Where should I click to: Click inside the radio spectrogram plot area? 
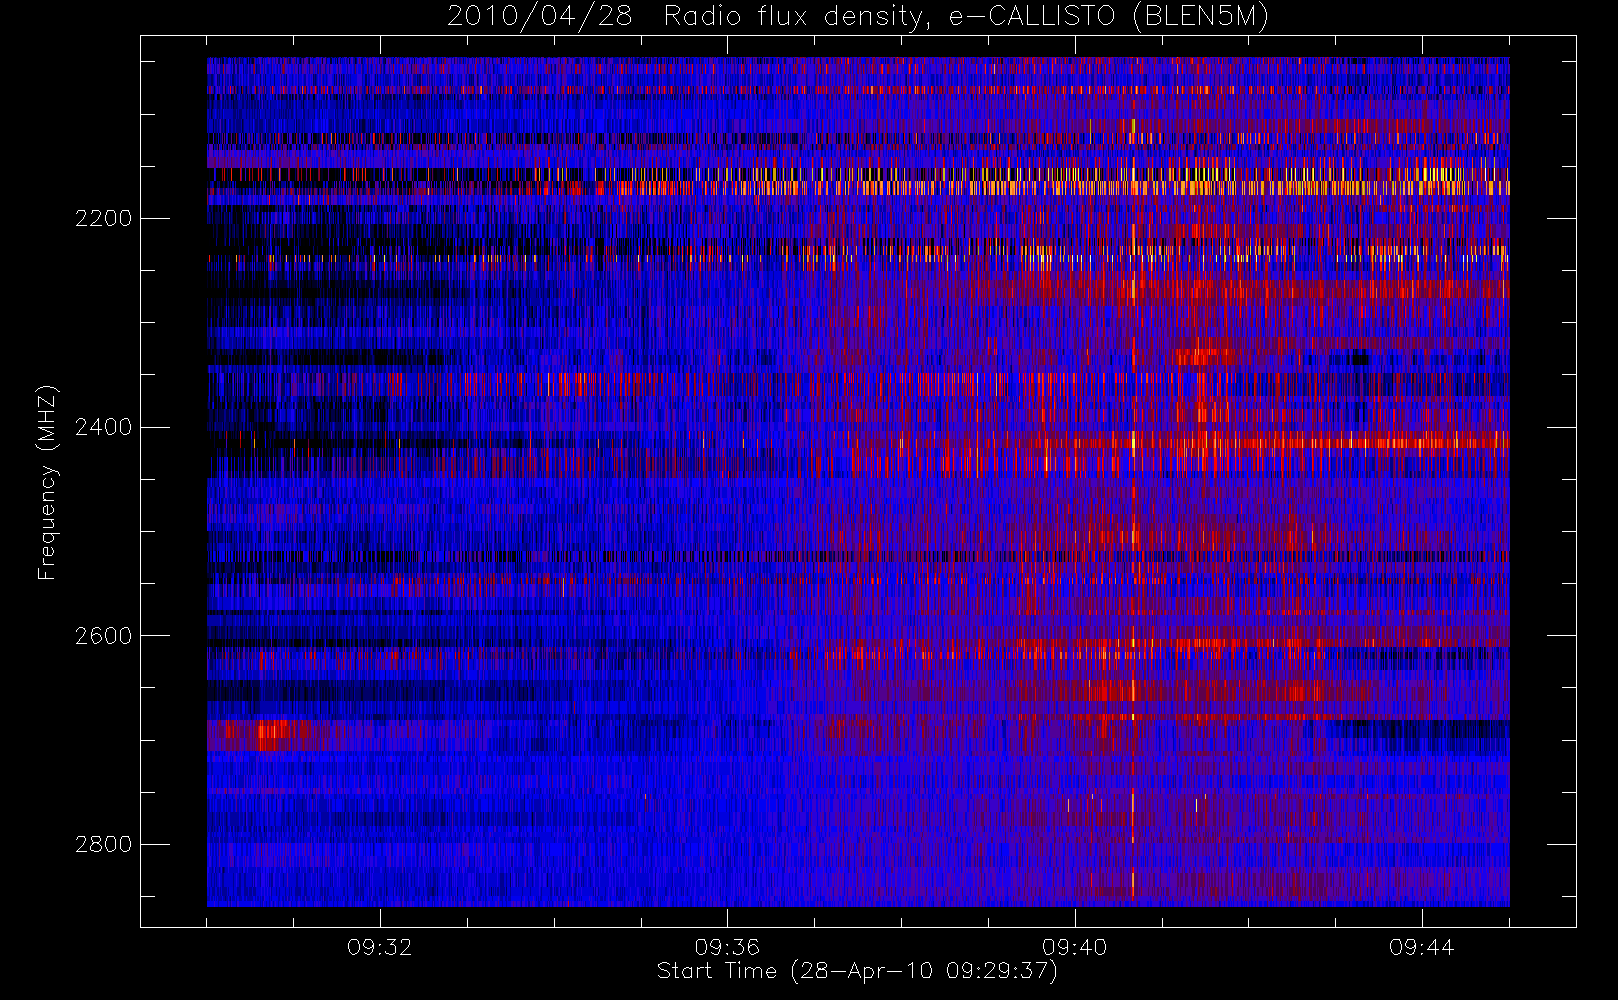click(858, 482)
